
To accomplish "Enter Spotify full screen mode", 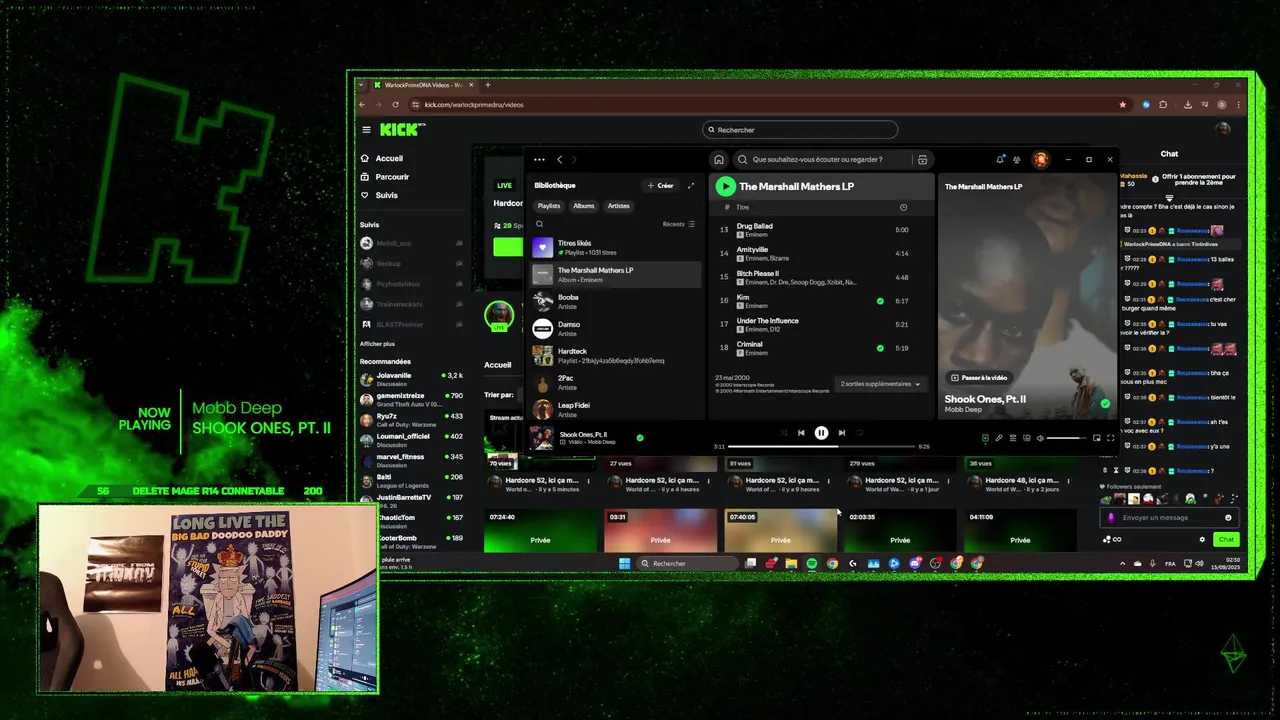I will tap(1110, 438).
